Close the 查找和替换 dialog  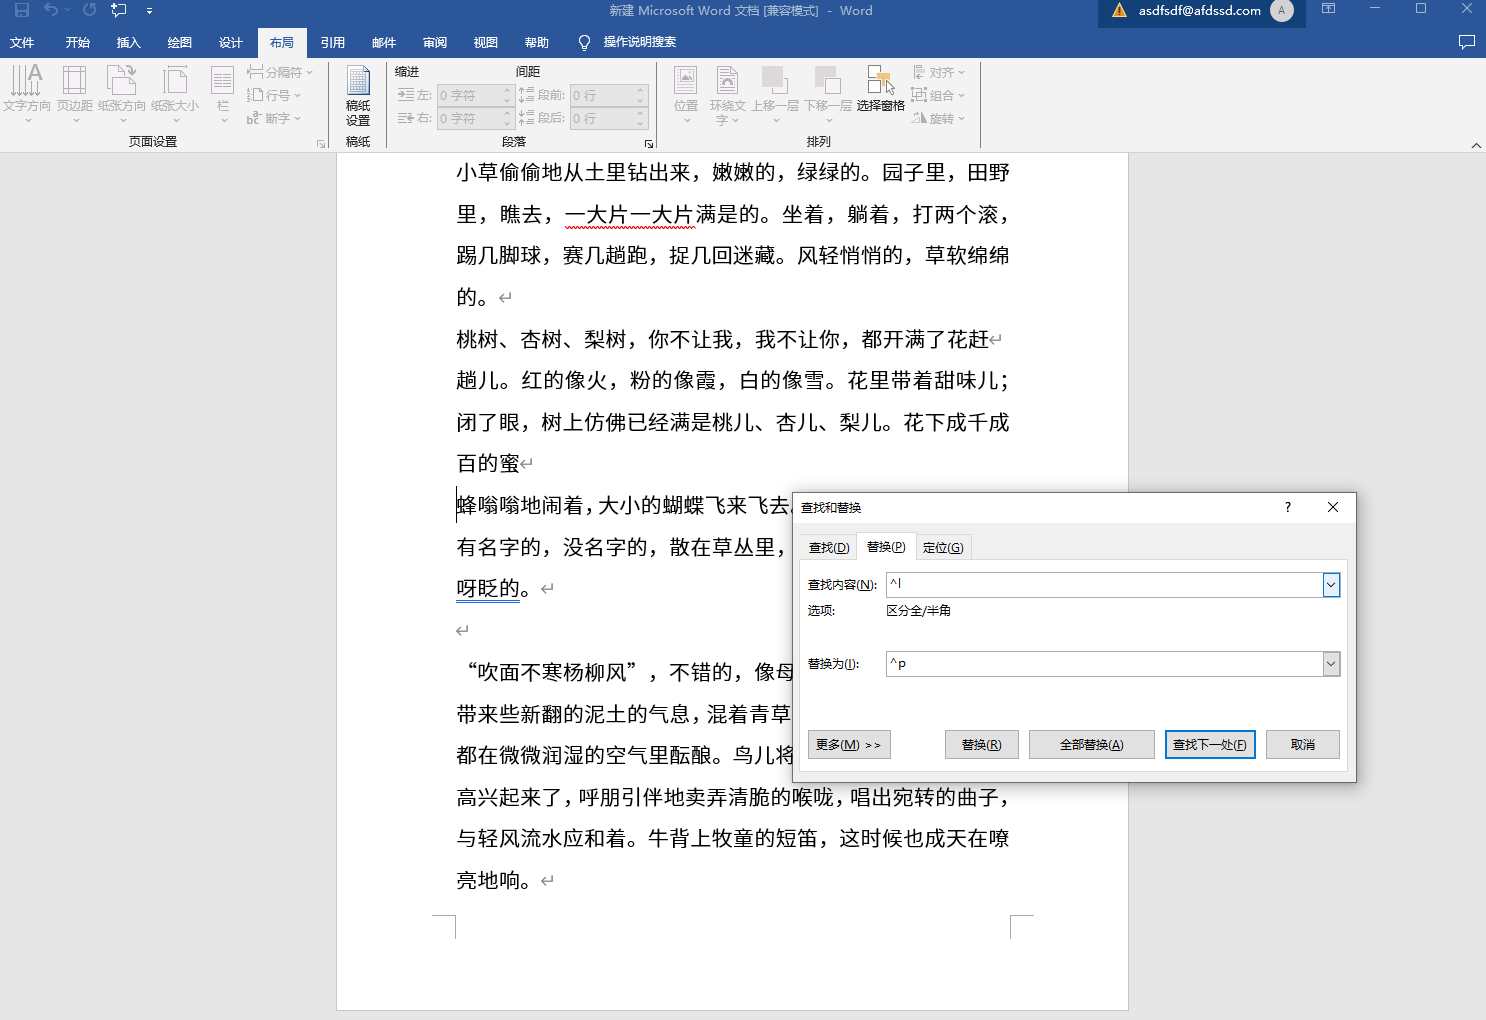coord(1333,507)
